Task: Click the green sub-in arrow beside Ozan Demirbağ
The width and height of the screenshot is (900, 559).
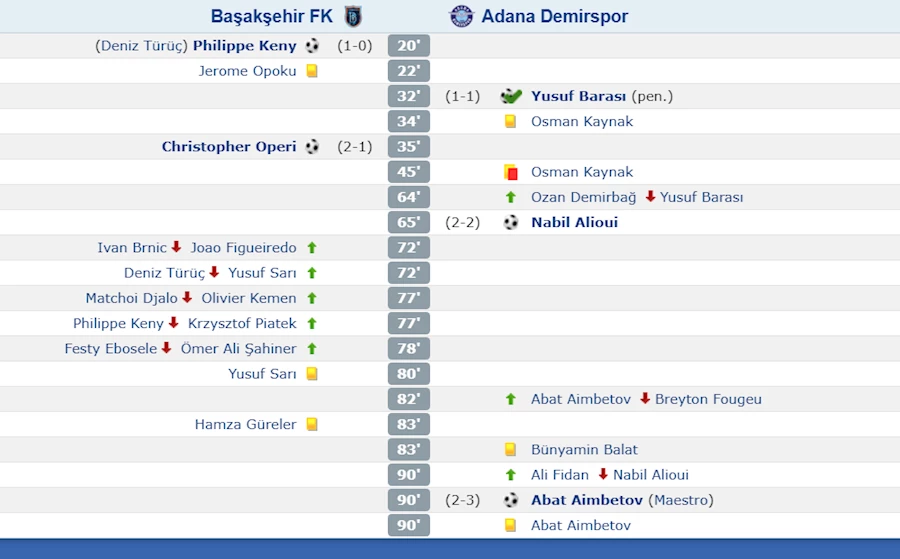Action: pos(511,197)
